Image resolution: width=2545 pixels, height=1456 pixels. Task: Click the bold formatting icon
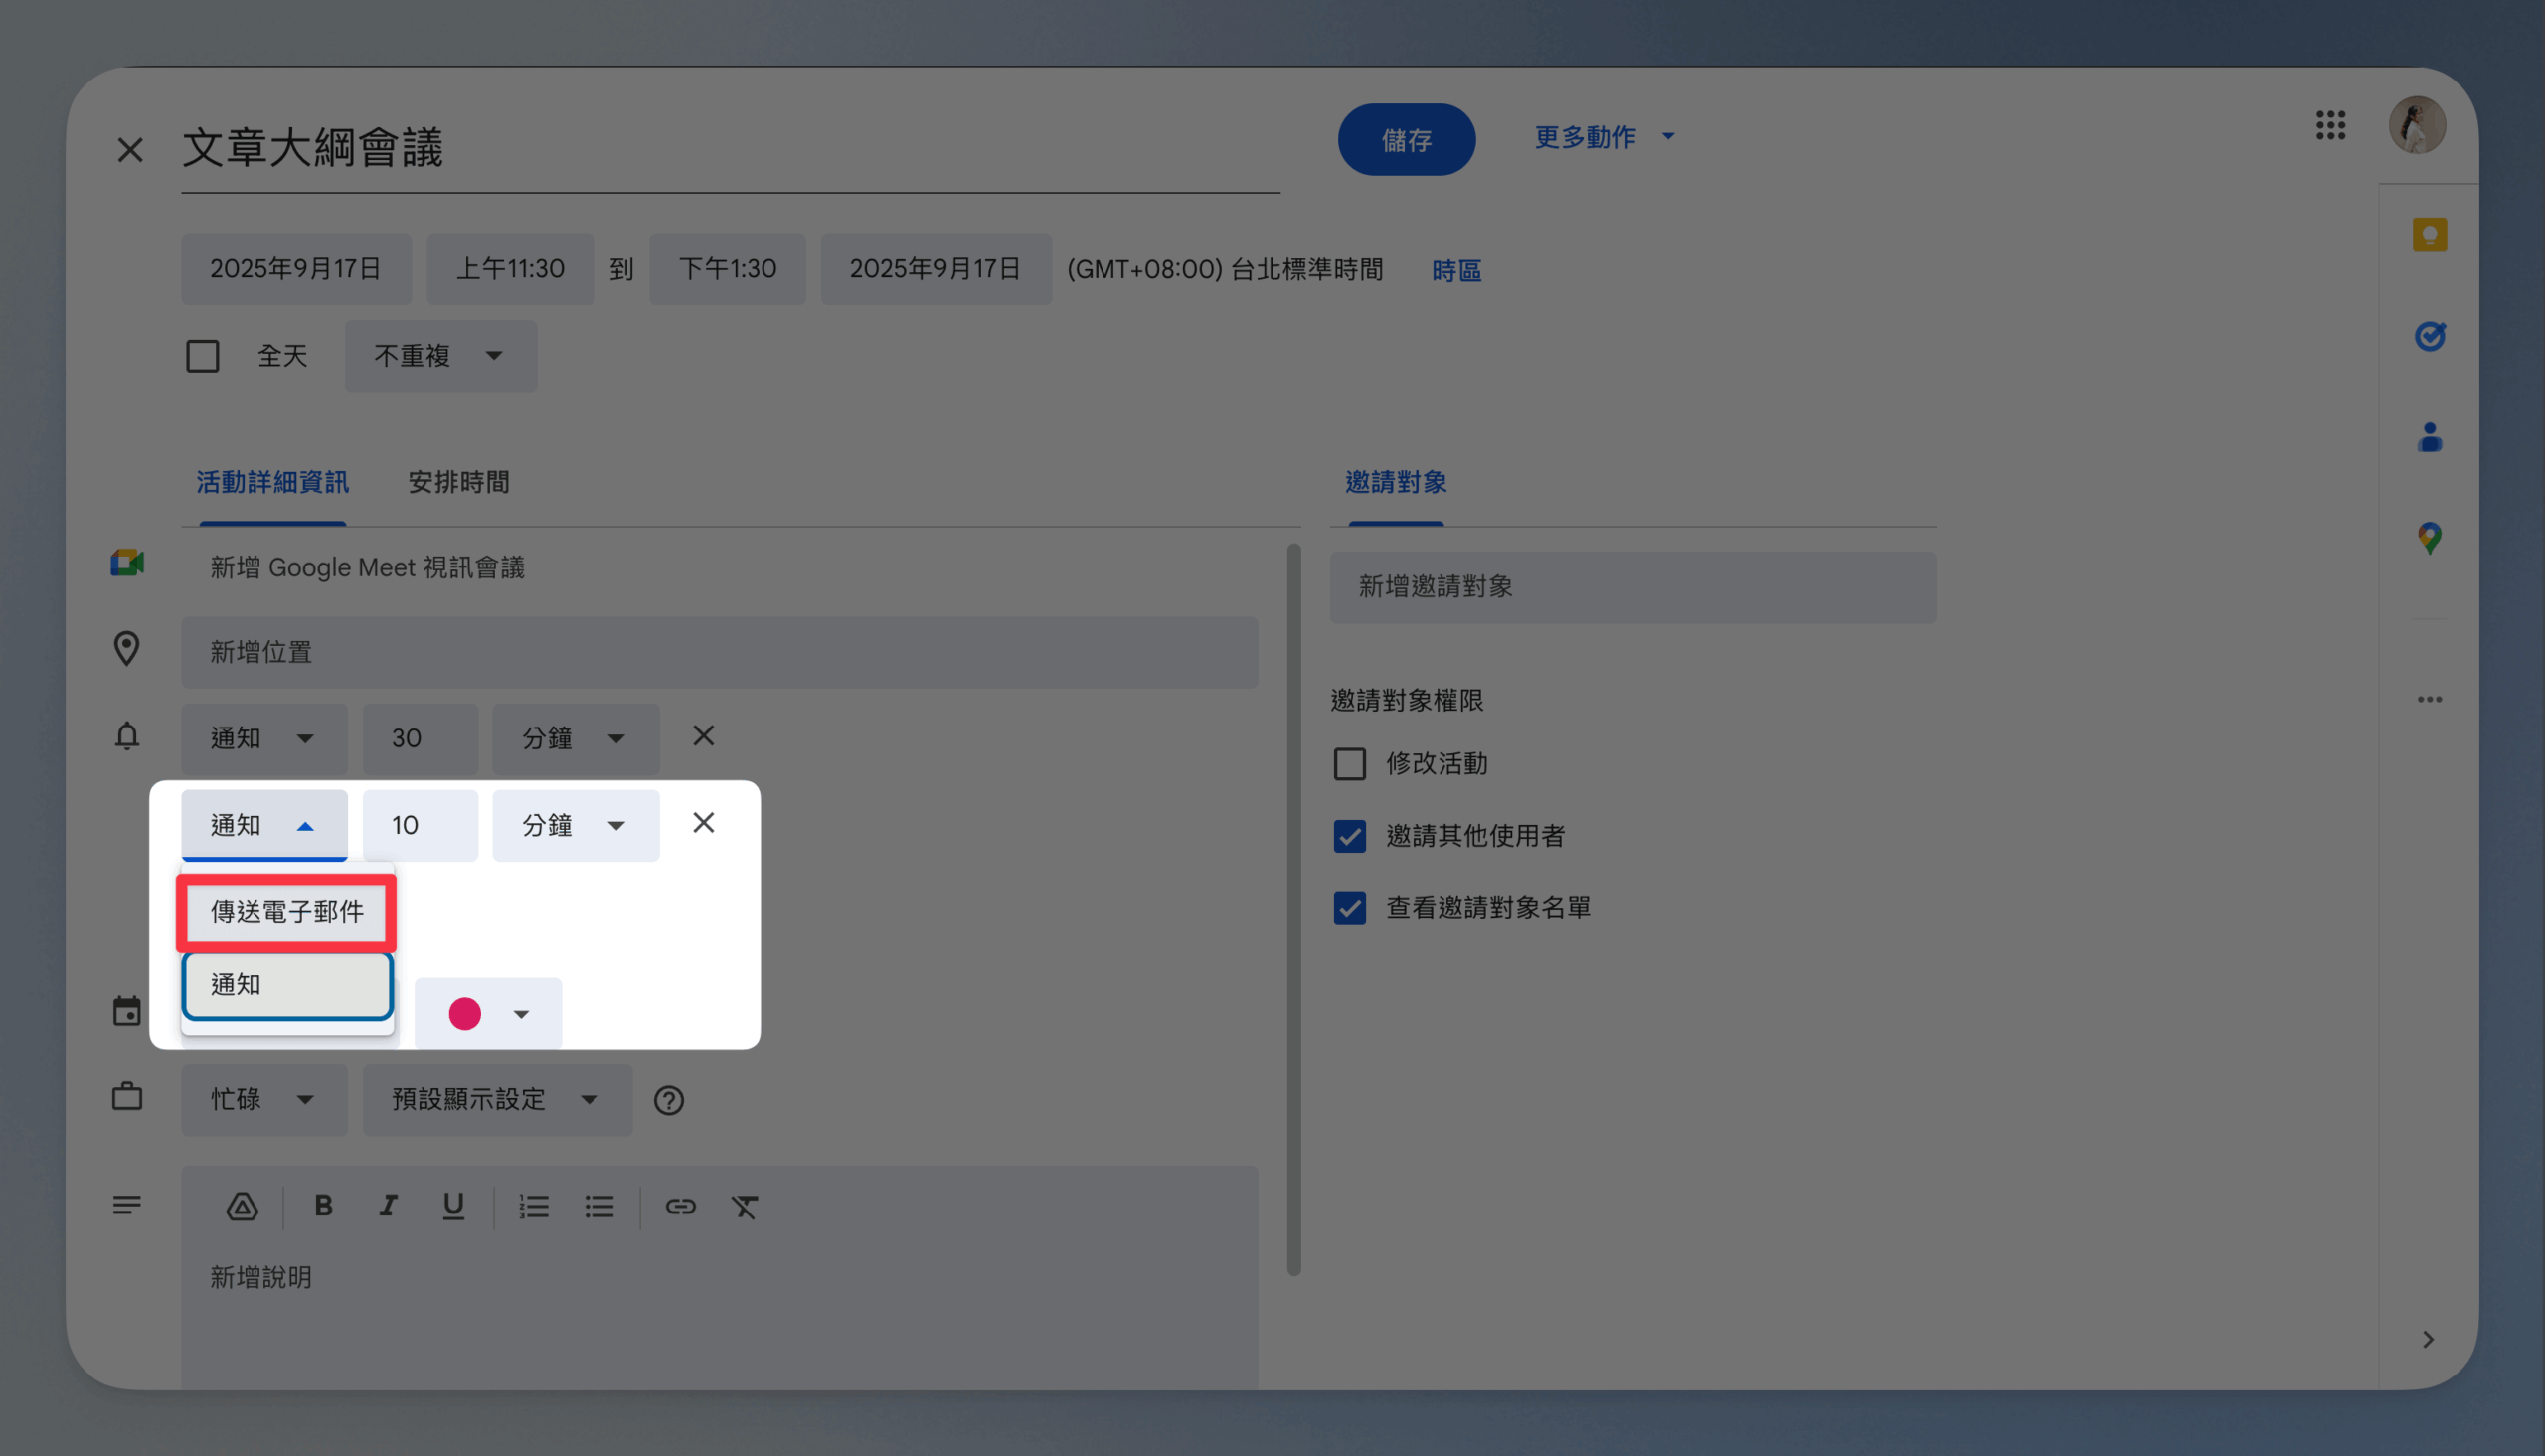(x=323, y=1206)
